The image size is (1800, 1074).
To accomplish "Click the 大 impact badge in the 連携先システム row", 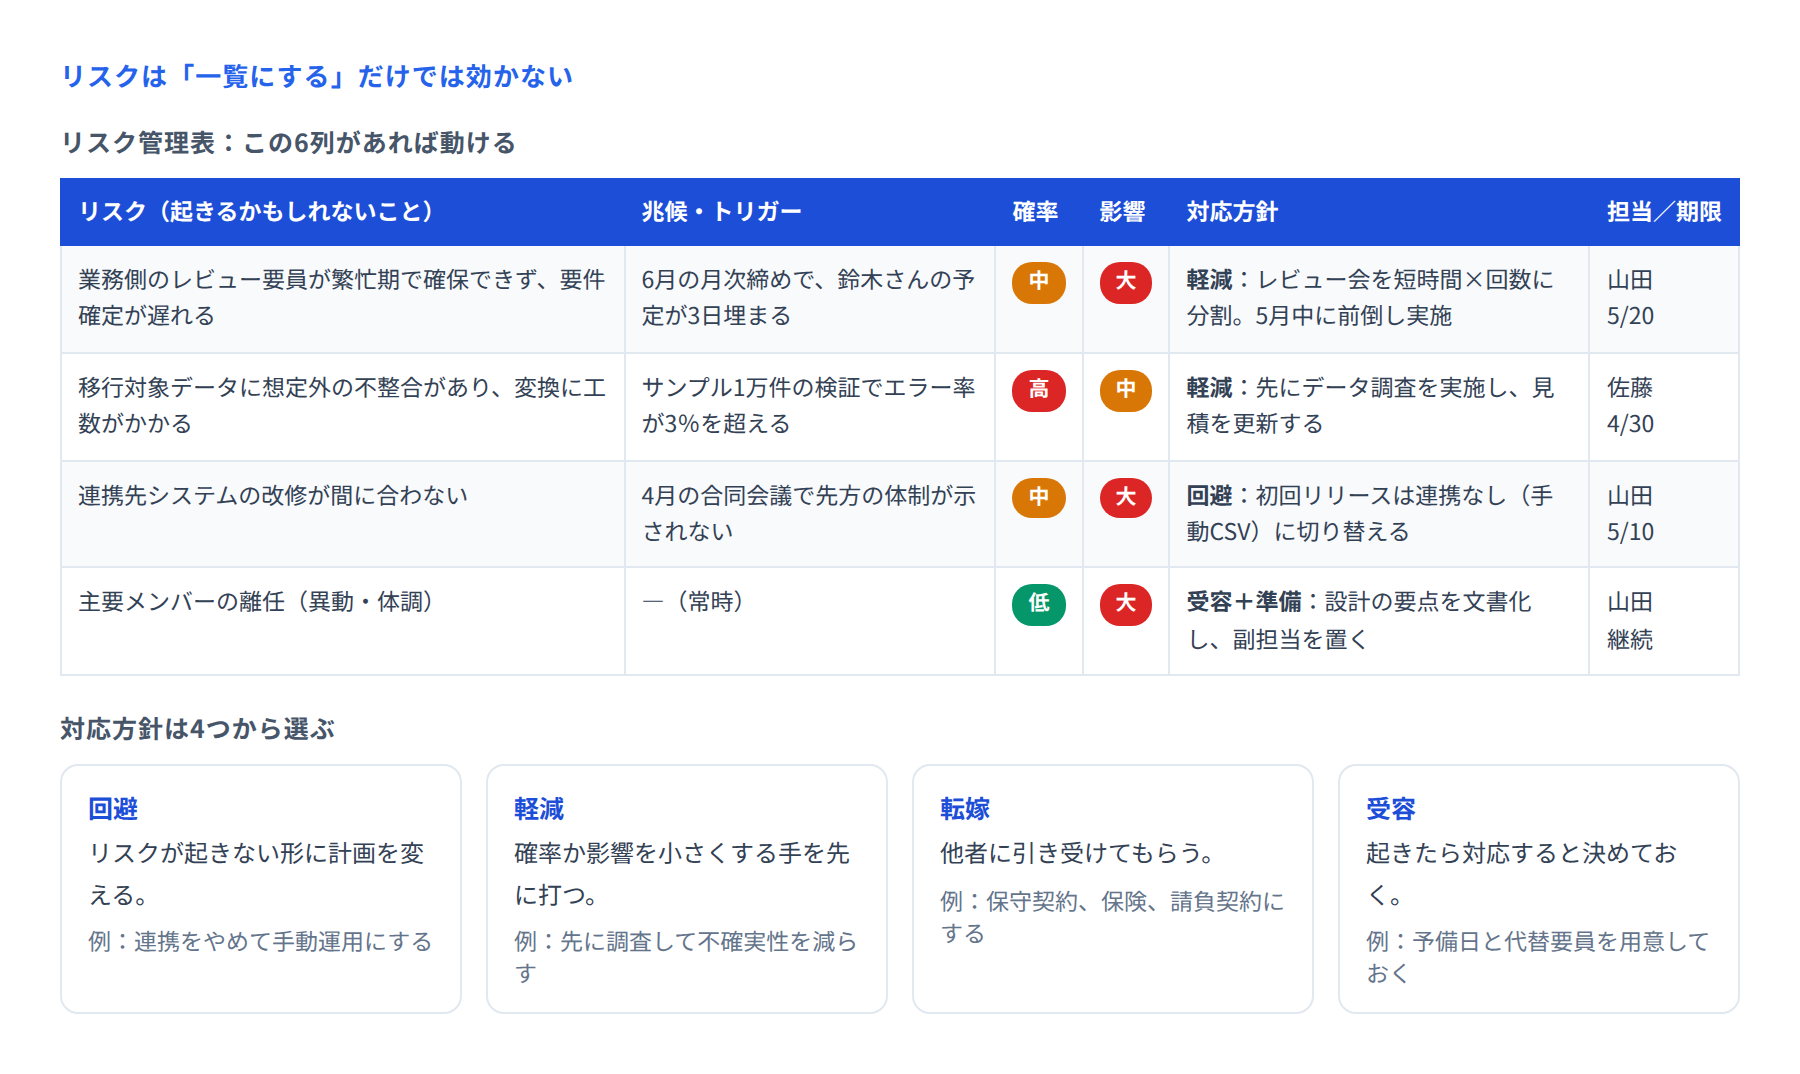I will [x=1126, y=498].
